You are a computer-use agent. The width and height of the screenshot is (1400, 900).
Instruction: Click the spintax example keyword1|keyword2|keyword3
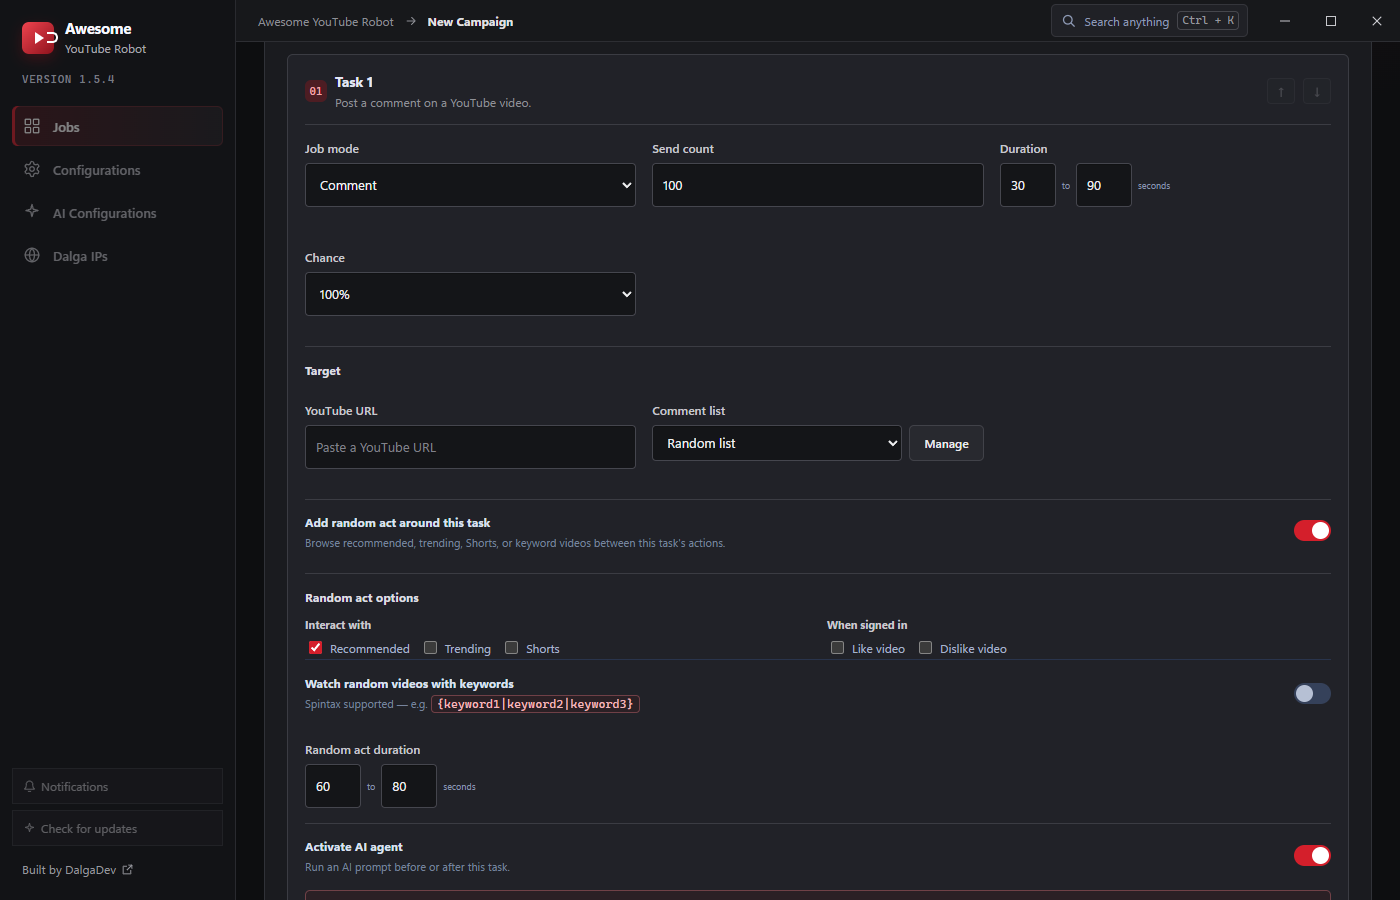click(535, 704)
